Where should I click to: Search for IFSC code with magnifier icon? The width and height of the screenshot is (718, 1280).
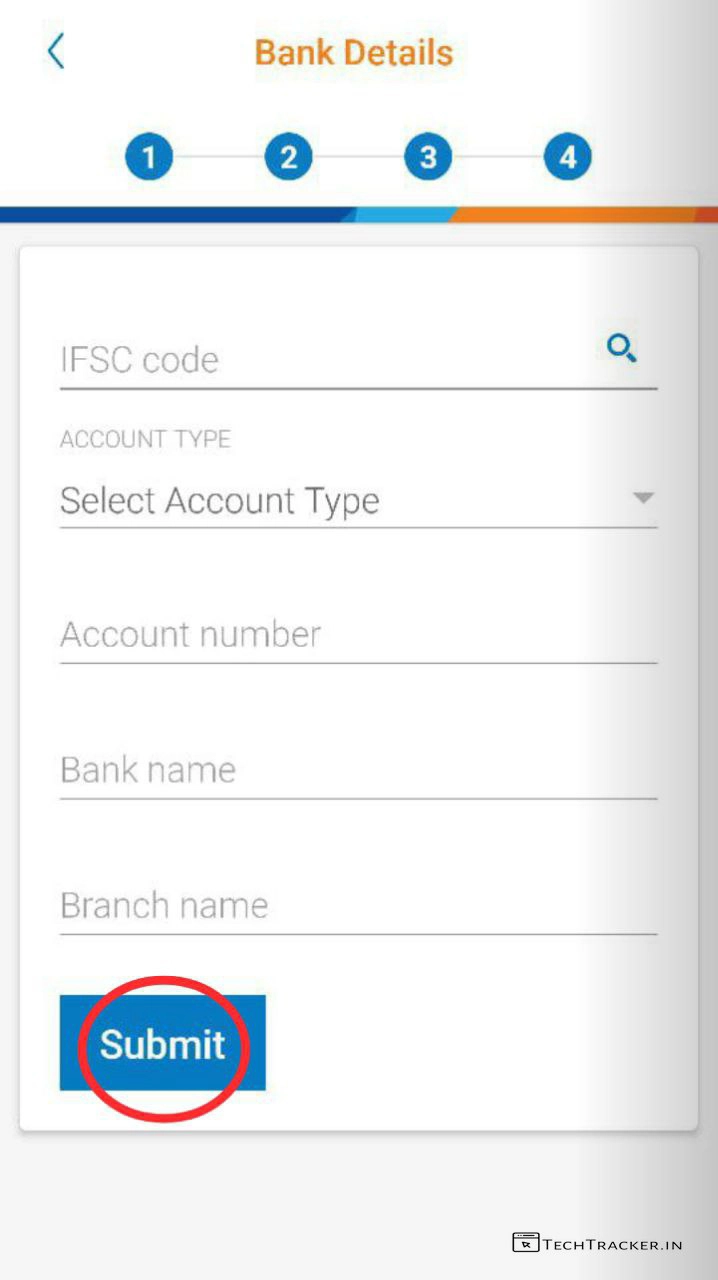(x=622, y=349)
